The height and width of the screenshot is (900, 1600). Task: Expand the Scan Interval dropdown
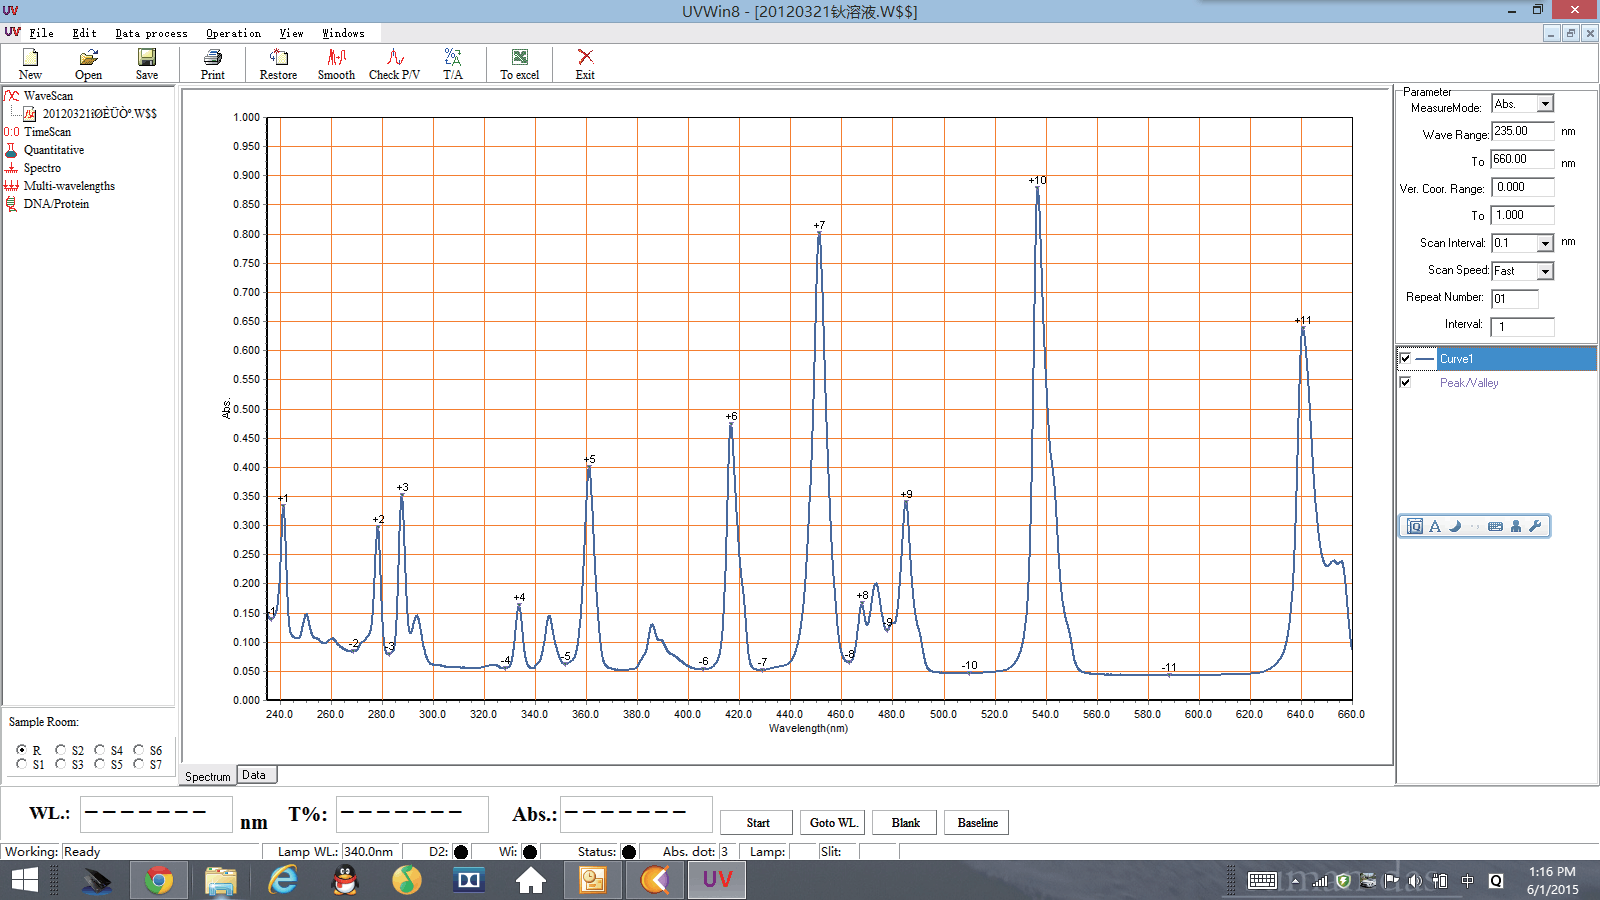click(x=1545, y=243)
